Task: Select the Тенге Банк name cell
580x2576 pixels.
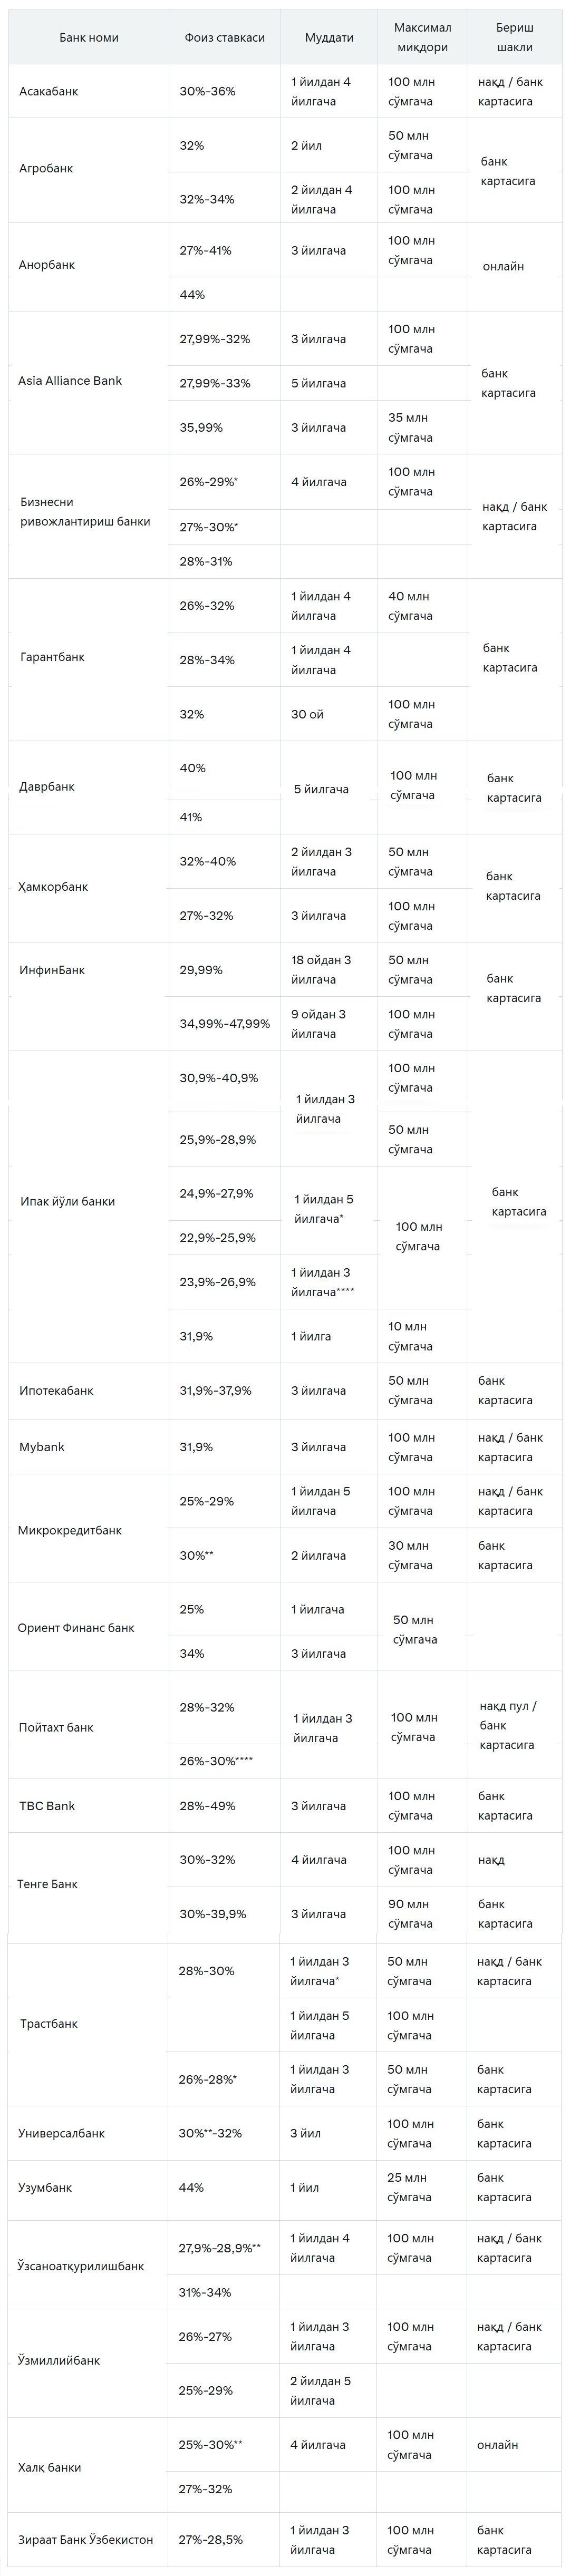Action: [88, 1884]
